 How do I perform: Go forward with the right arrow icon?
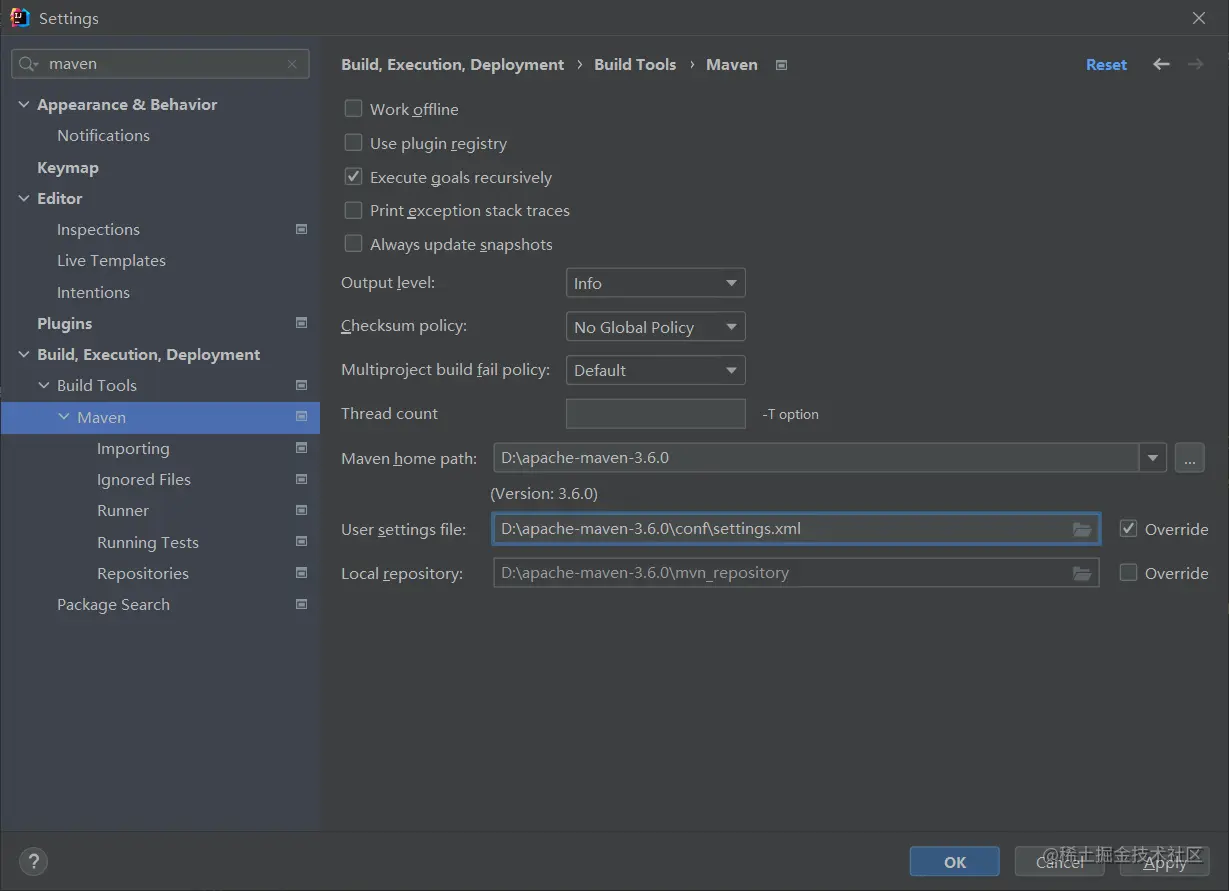coord(1195,64)
